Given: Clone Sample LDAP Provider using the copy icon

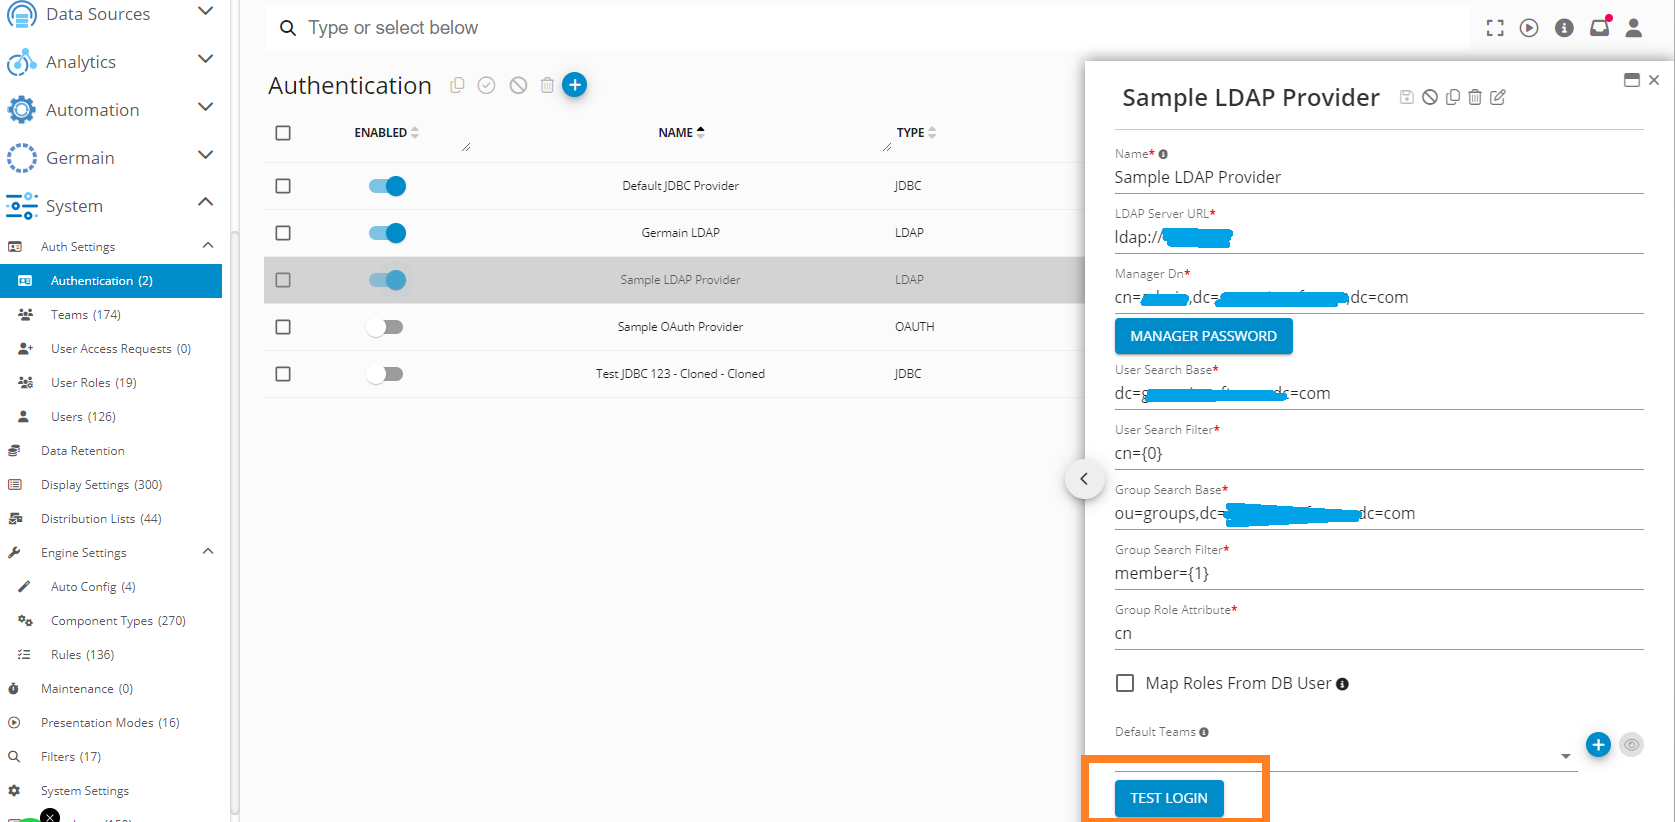Looking at the screenshot, I should (1452, 97).
